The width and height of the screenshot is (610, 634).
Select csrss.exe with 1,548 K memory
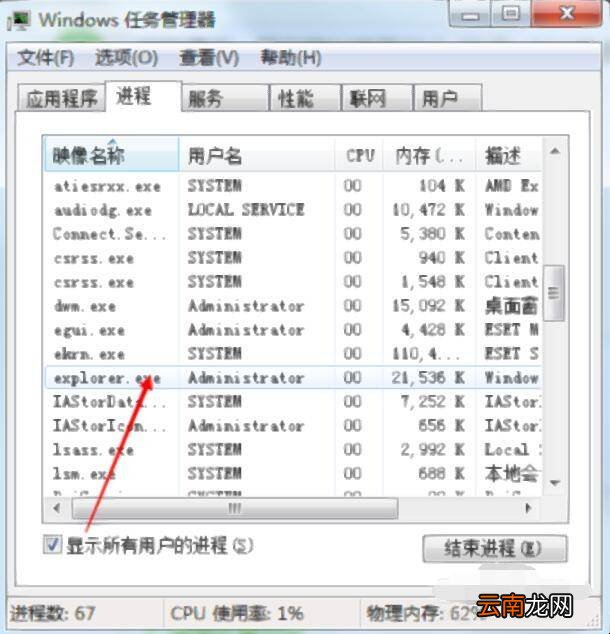(x=293, y=282)
